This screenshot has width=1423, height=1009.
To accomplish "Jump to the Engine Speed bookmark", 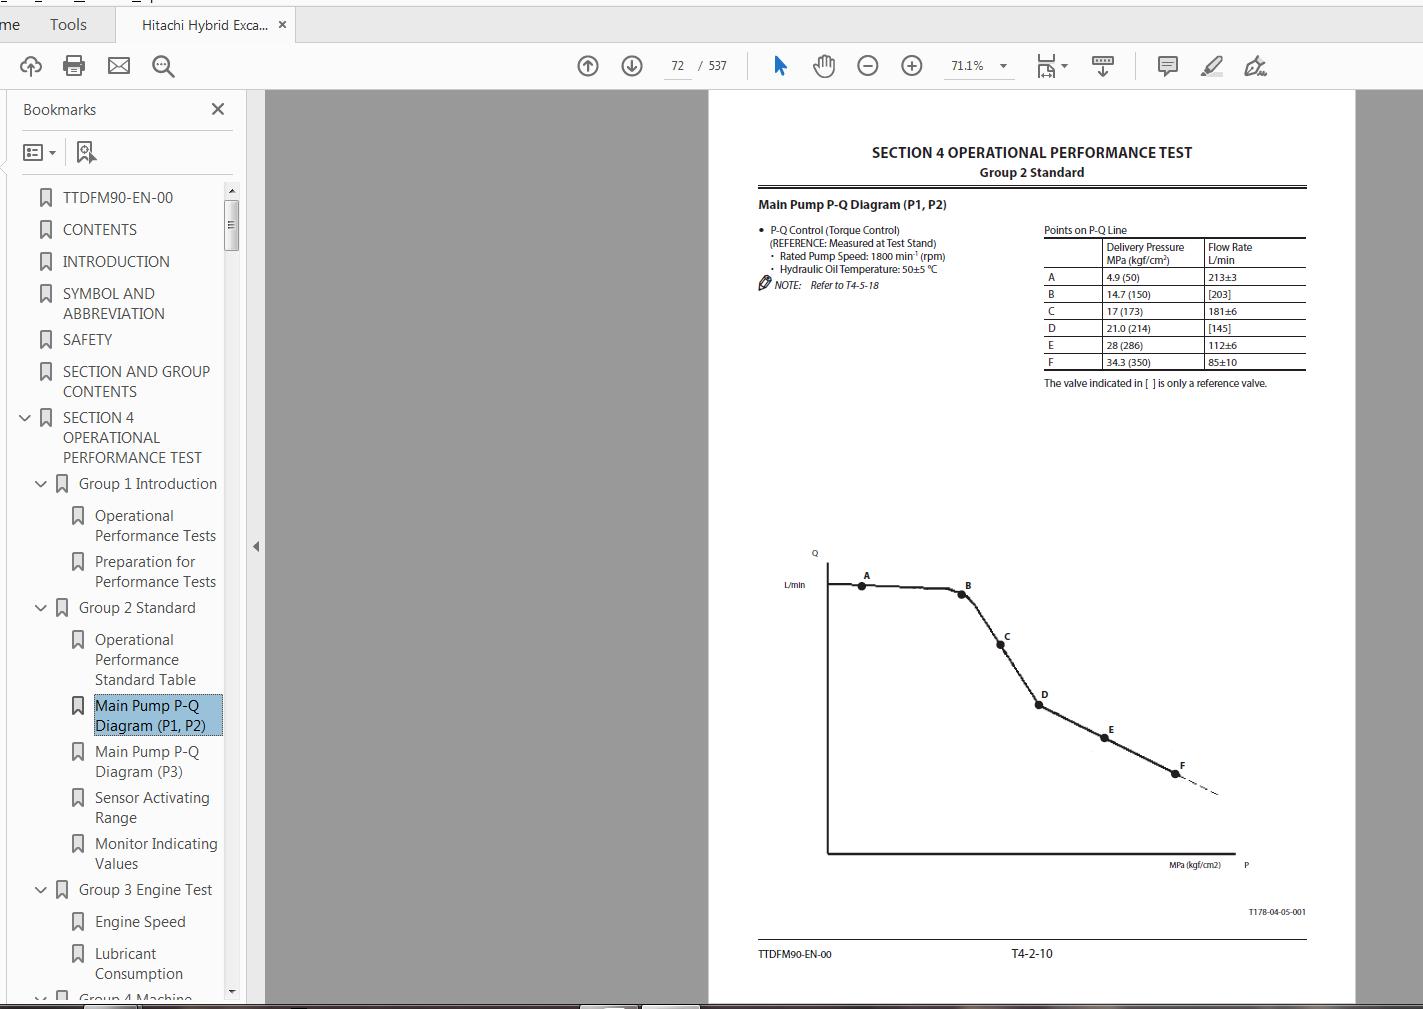I will (140, 922).
